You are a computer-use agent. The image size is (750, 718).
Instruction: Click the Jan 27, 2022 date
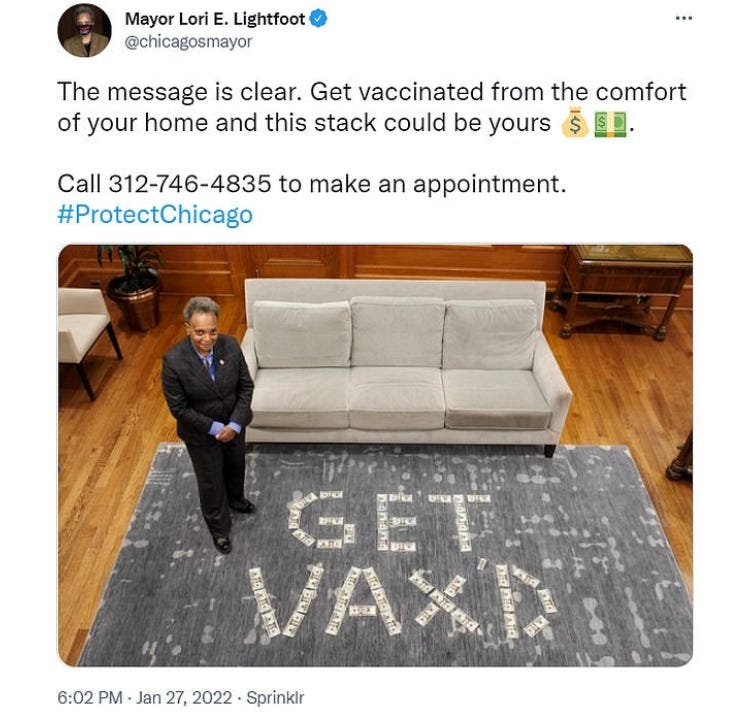(x=184, y=697)
